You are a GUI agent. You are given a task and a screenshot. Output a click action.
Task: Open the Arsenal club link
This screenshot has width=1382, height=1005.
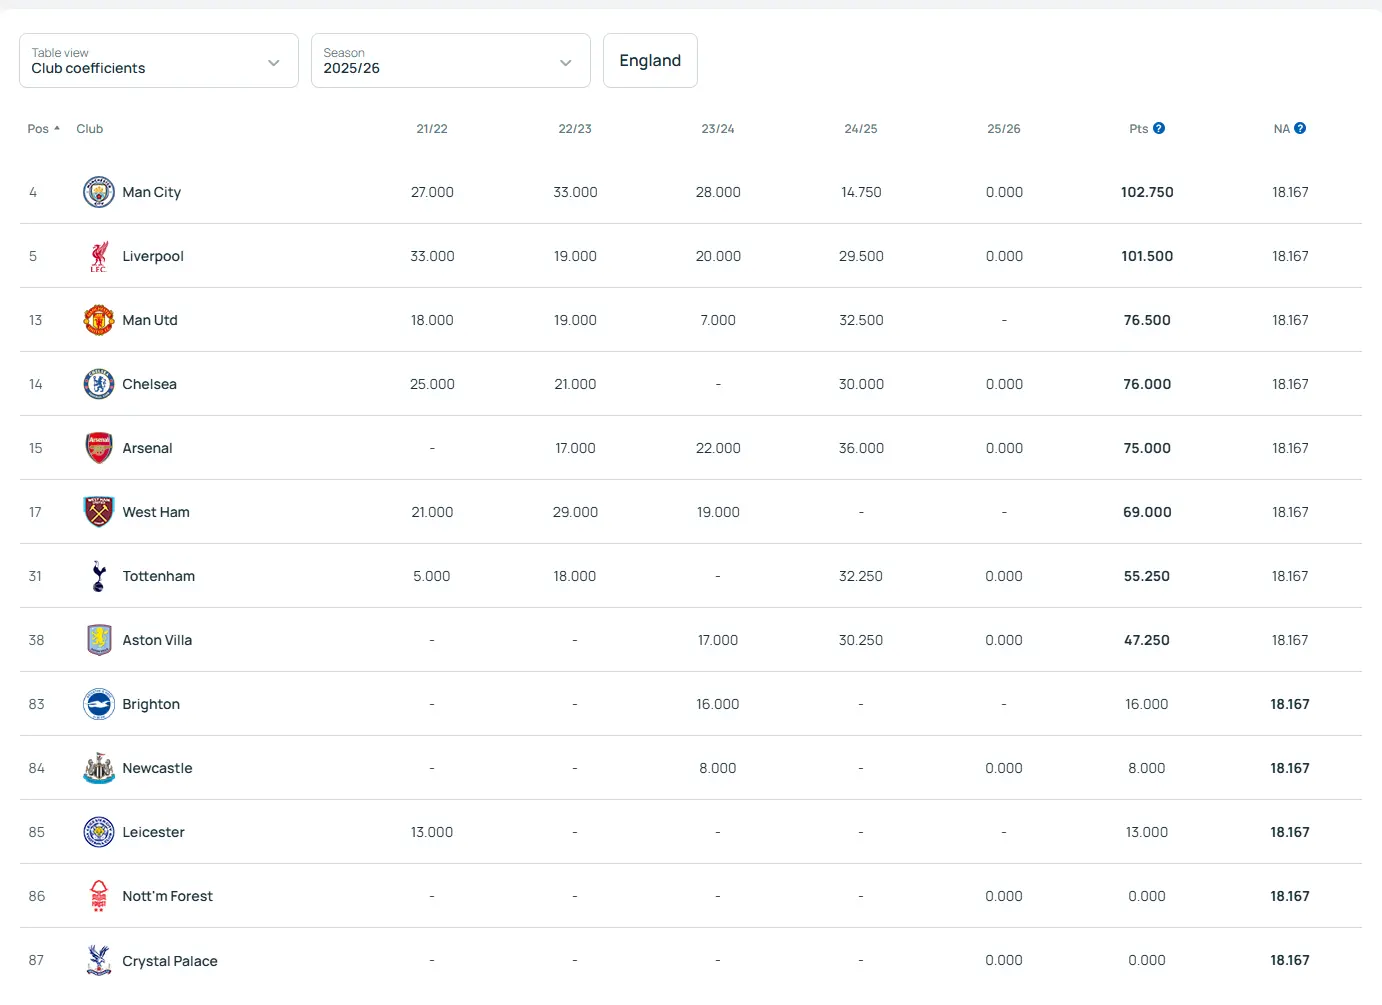click(147, 448)
